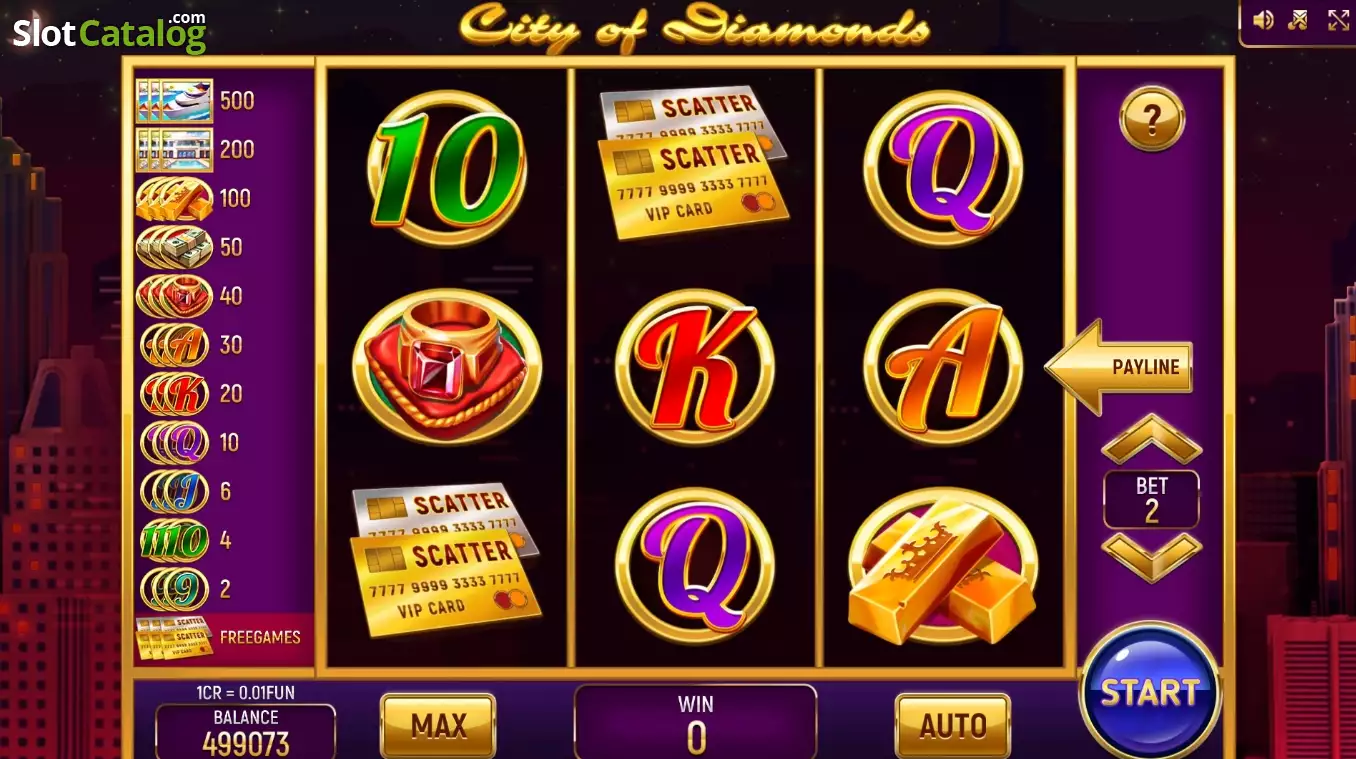Decrease the bet with the down chevron
The width and height of the screenshot is (1356, 759).
1152,557
